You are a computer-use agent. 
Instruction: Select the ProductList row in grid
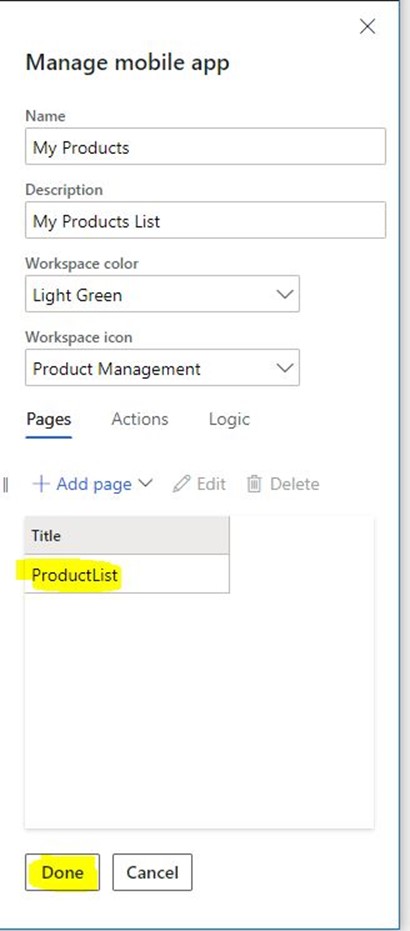pyautogui.click(x=127, y=574)
